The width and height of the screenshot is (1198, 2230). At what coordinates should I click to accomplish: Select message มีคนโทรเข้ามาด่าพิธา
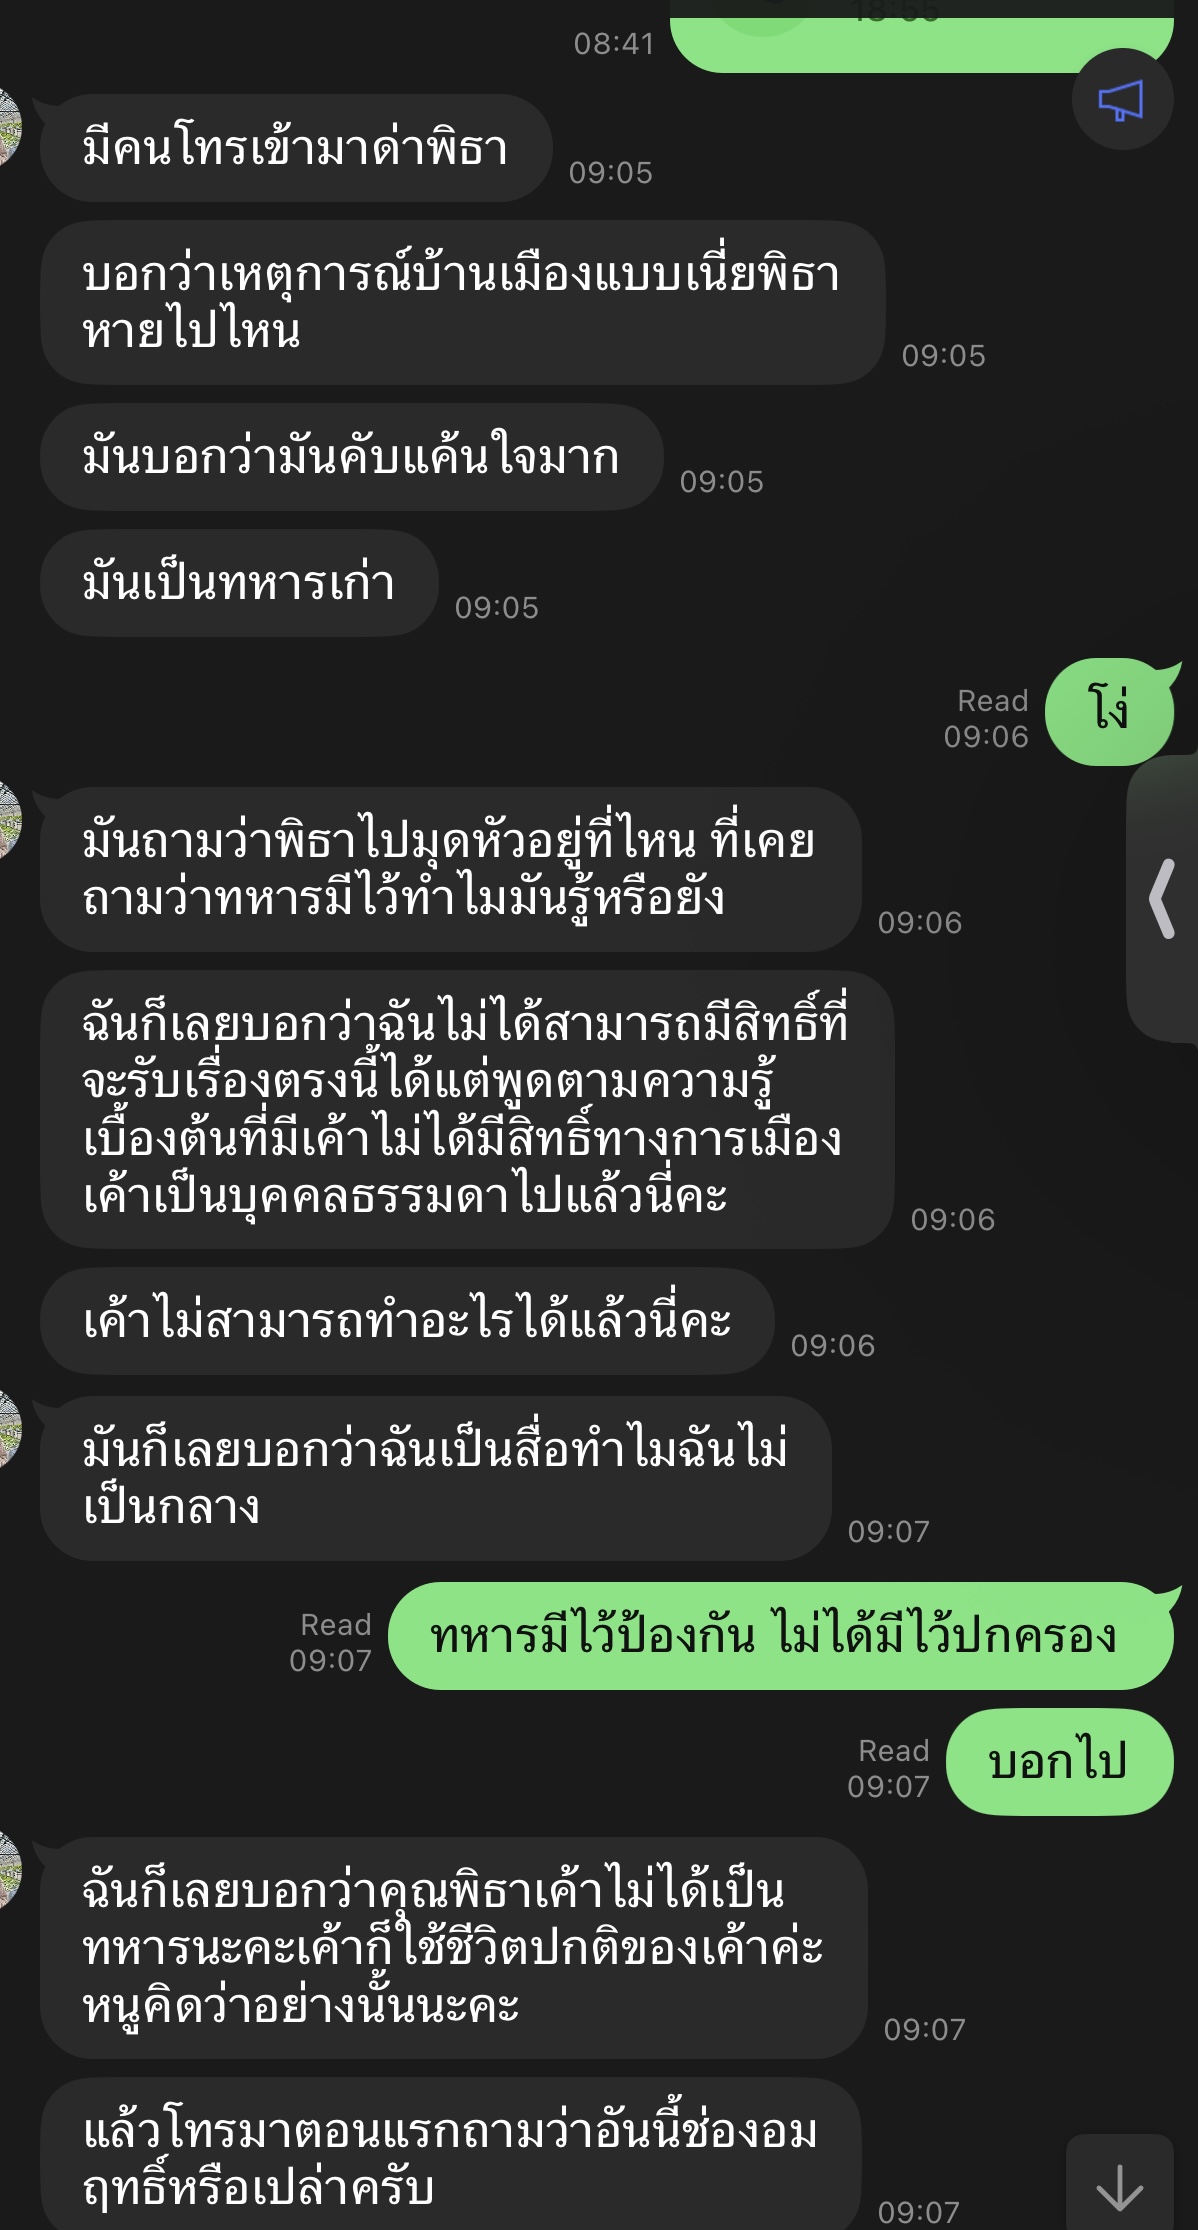296,148
